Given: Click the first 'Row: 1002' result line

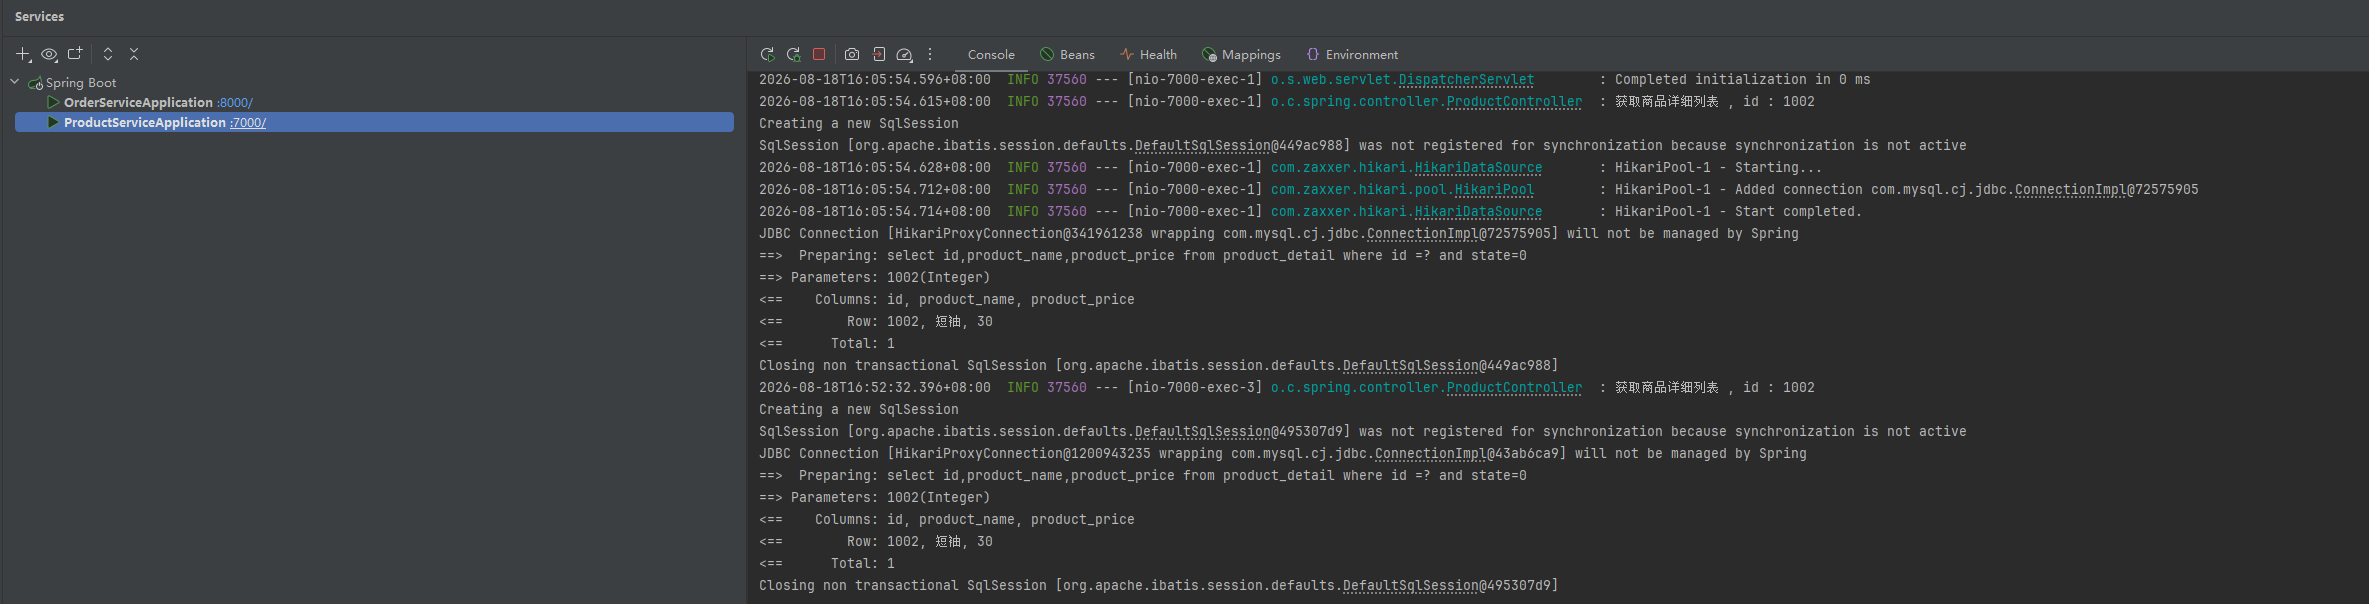Looking at the screenshot, I should coord(875,321).
